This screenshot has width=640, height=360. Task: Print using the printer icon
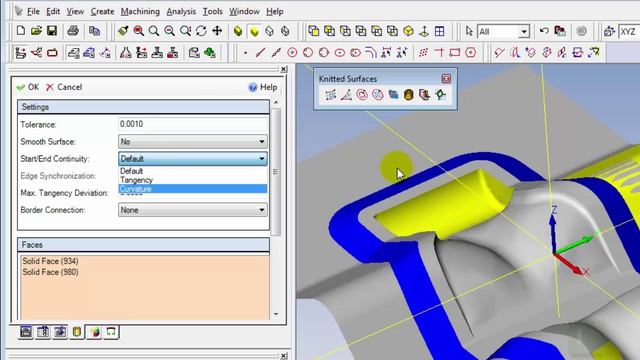coord(73,31)
